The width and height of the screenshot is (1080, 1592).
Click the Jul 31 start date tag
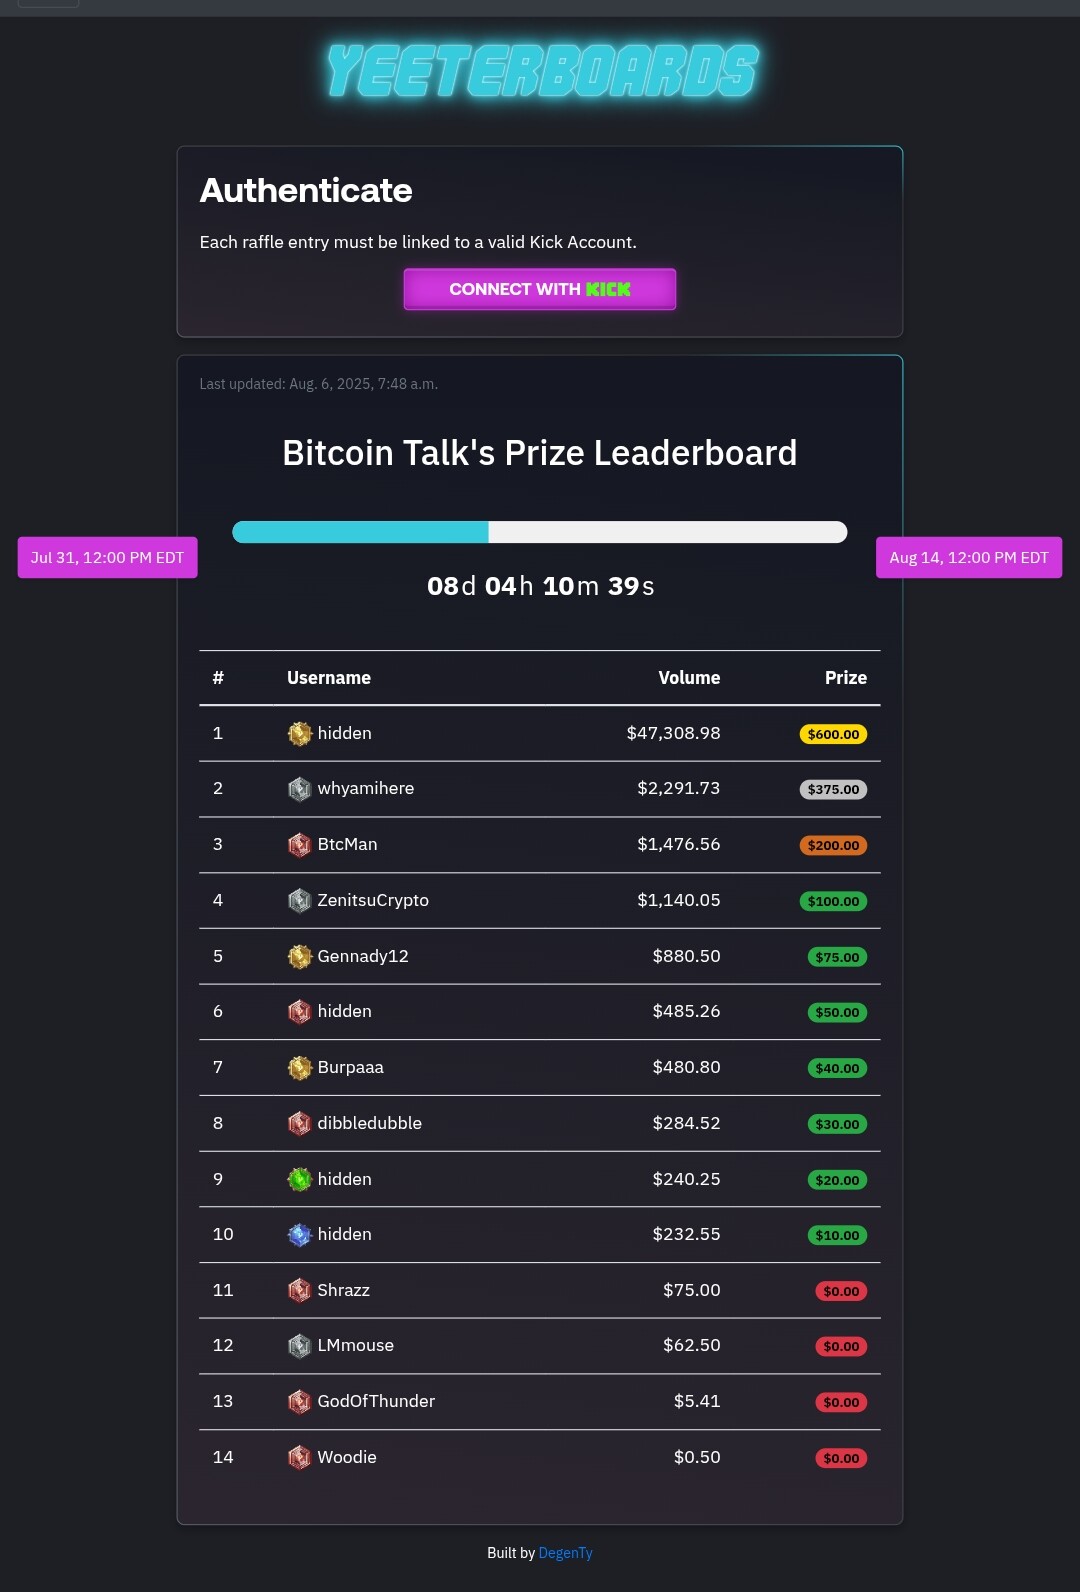coord(107,558)
